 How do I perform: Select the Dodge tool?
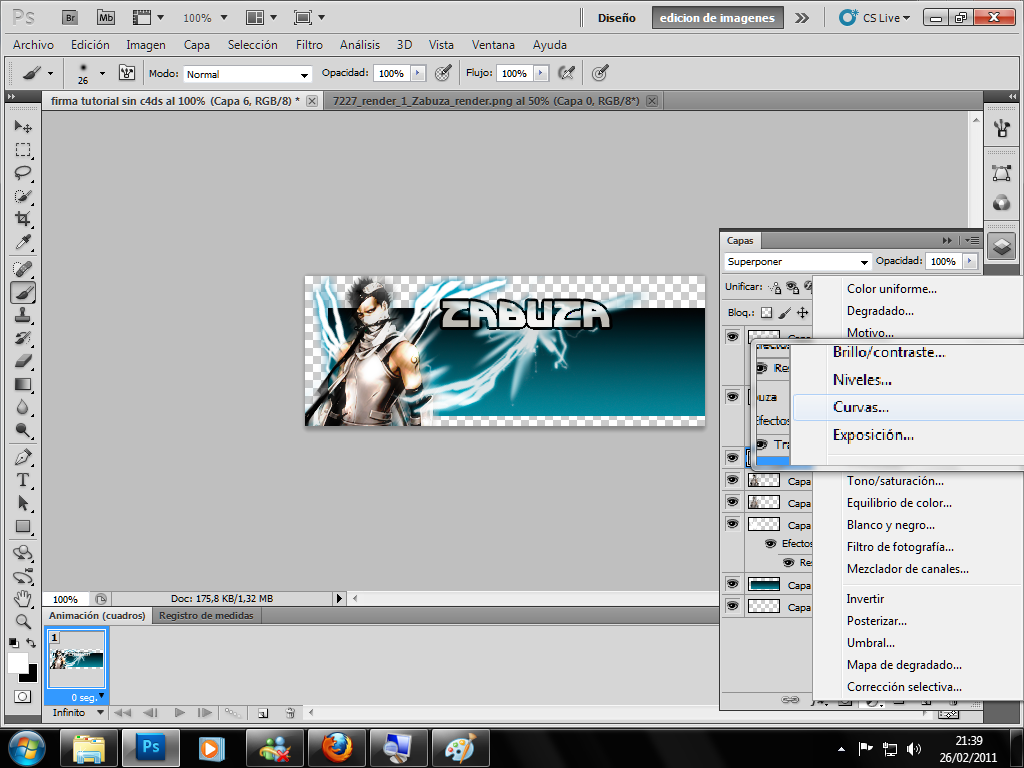23,430
